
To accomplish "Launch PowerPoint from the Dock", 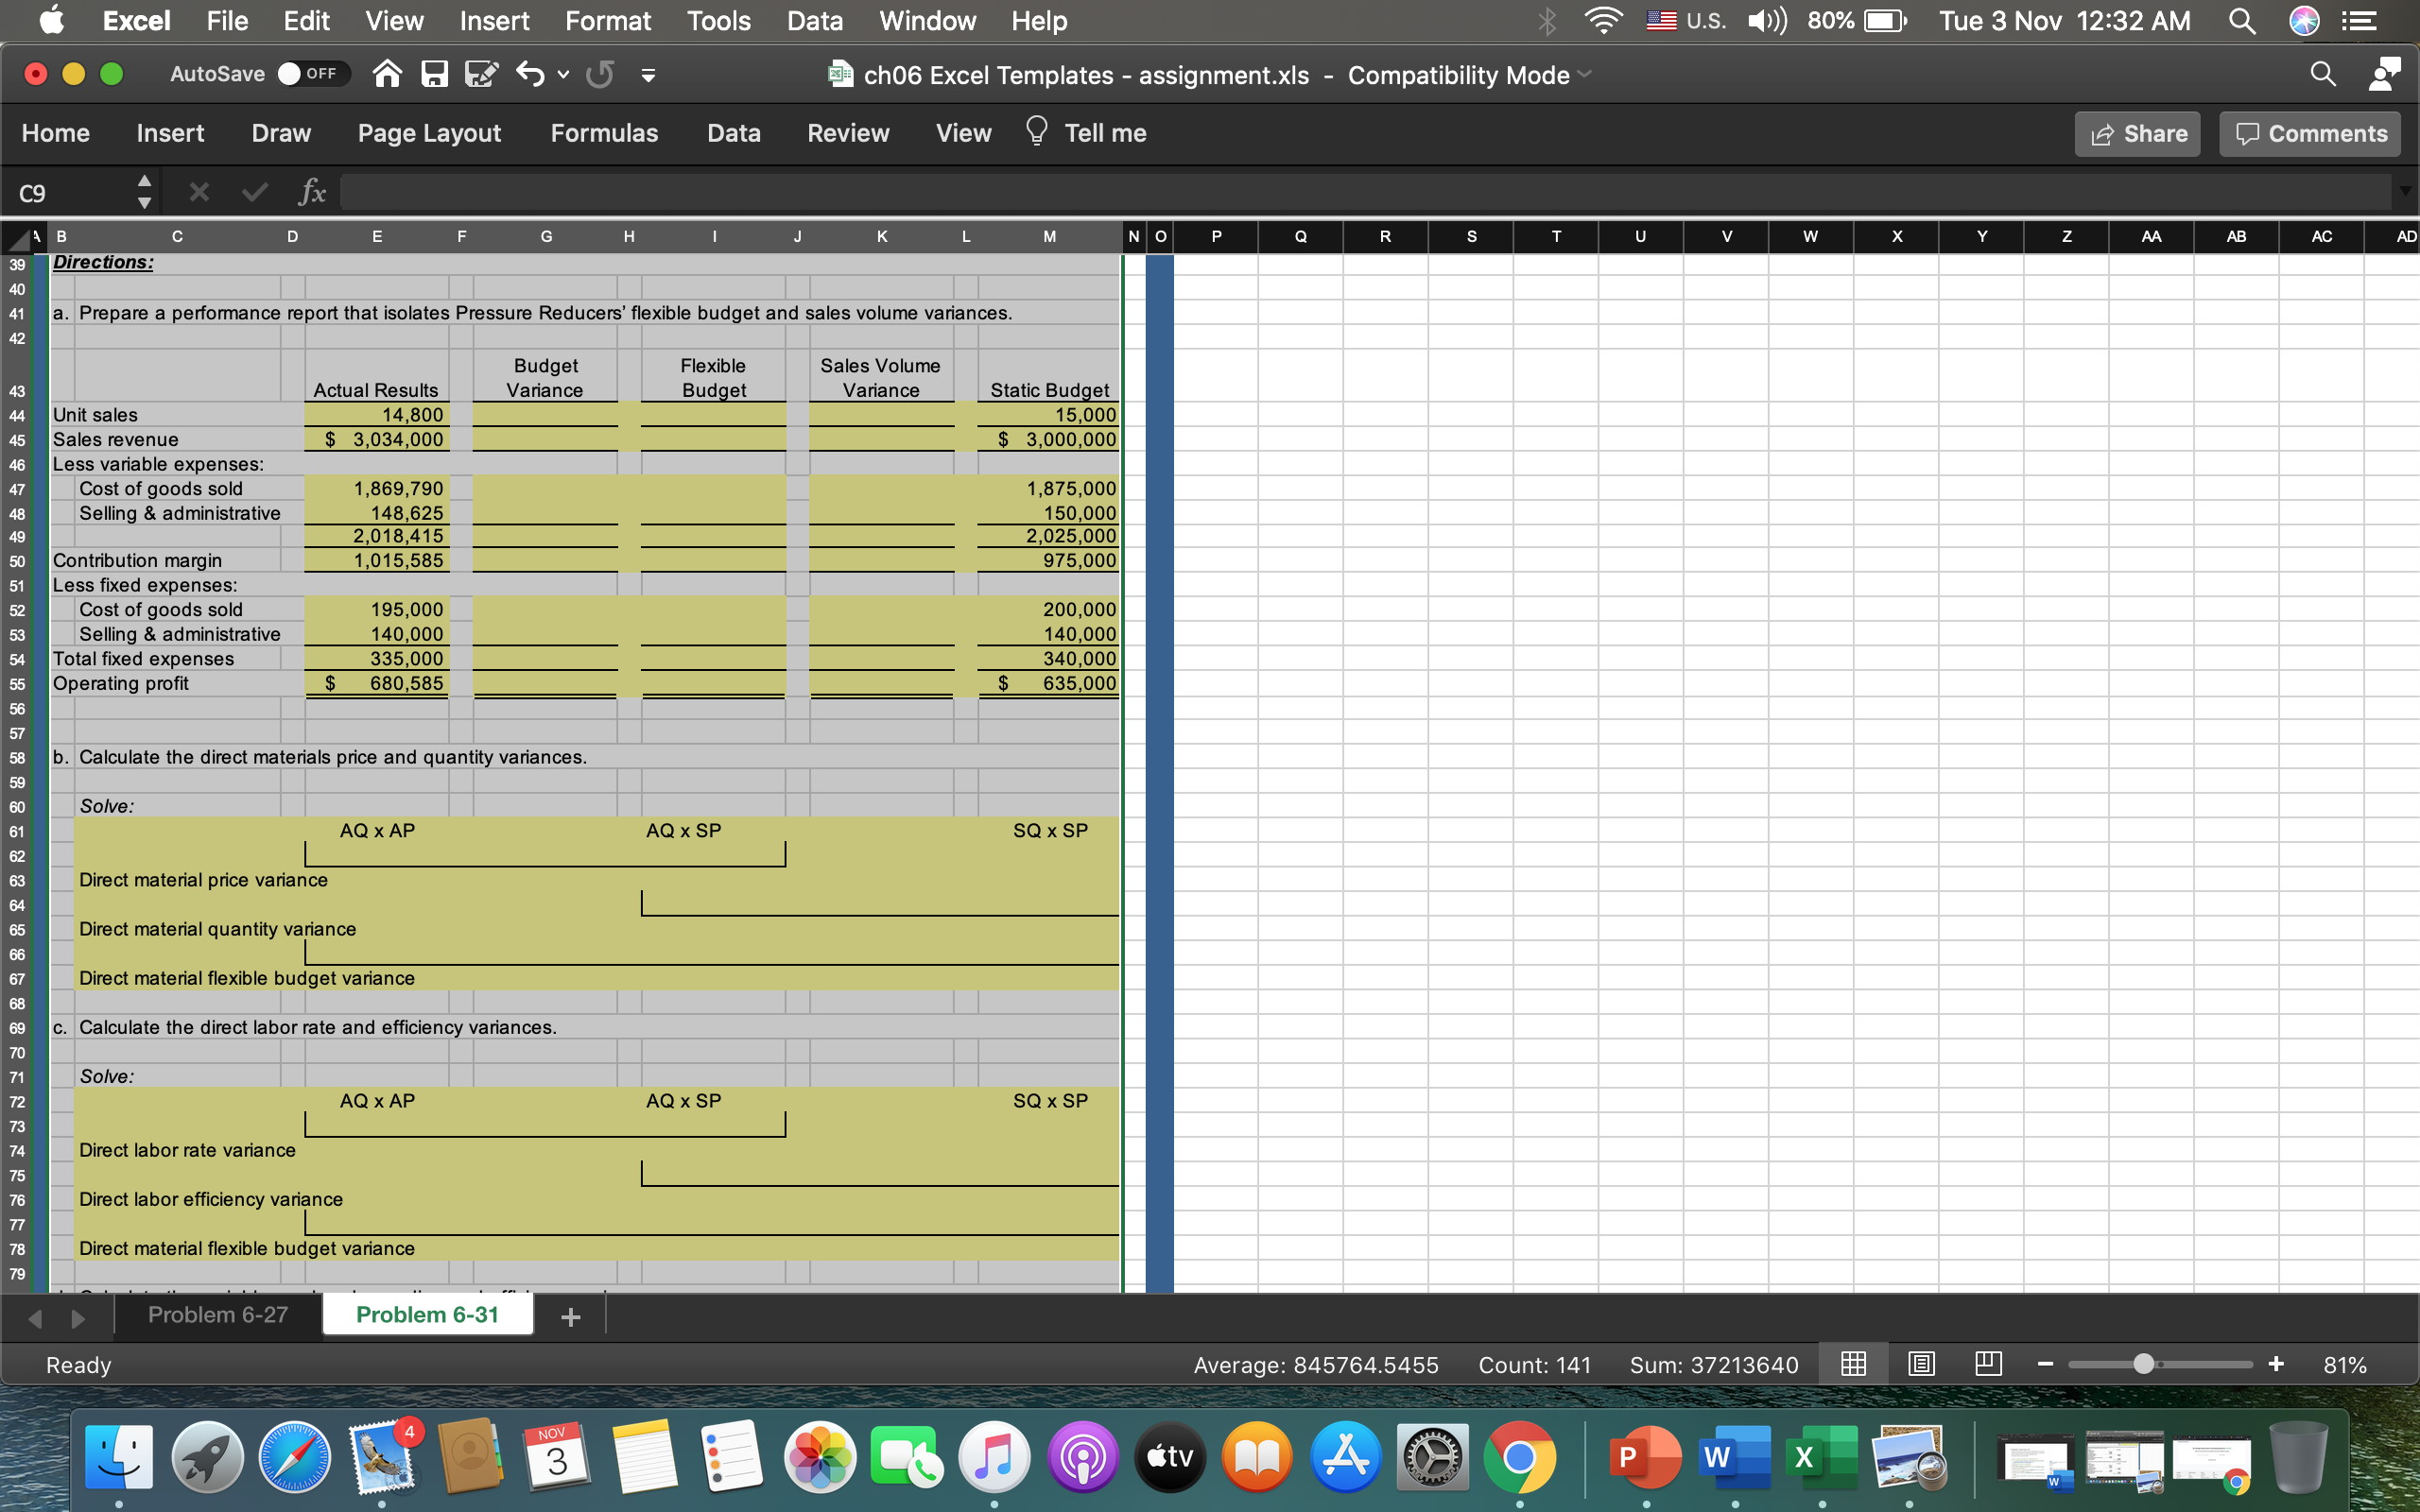I will click(1648, 1457).
